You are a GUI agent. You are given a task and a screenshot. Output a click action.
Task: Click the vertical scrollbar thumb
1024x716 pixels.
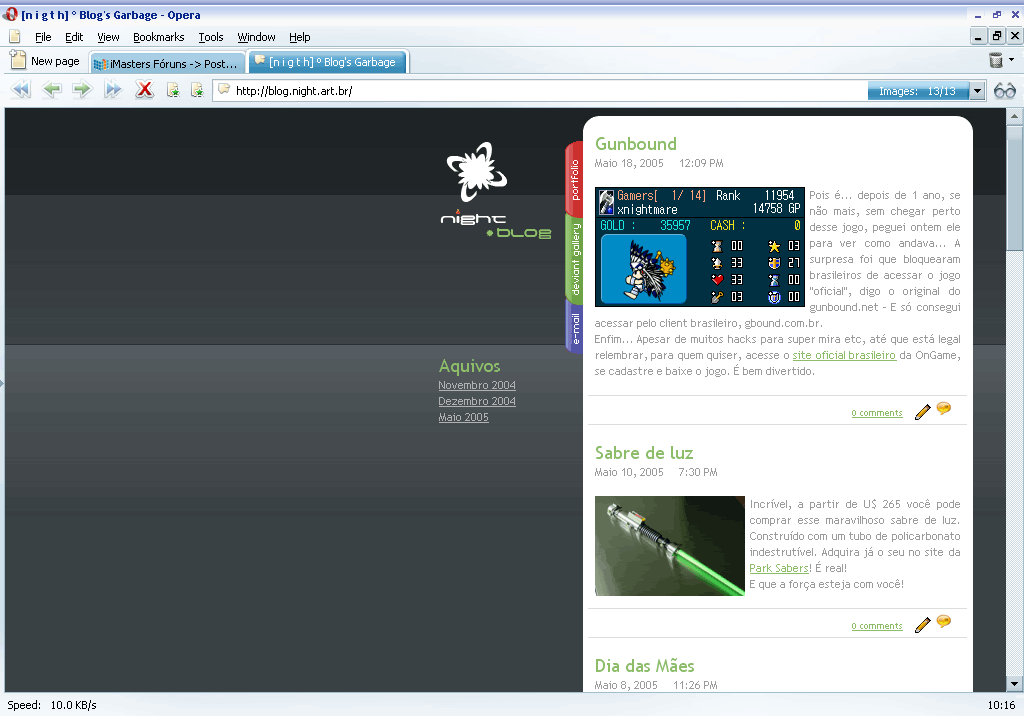[1014, 188]
